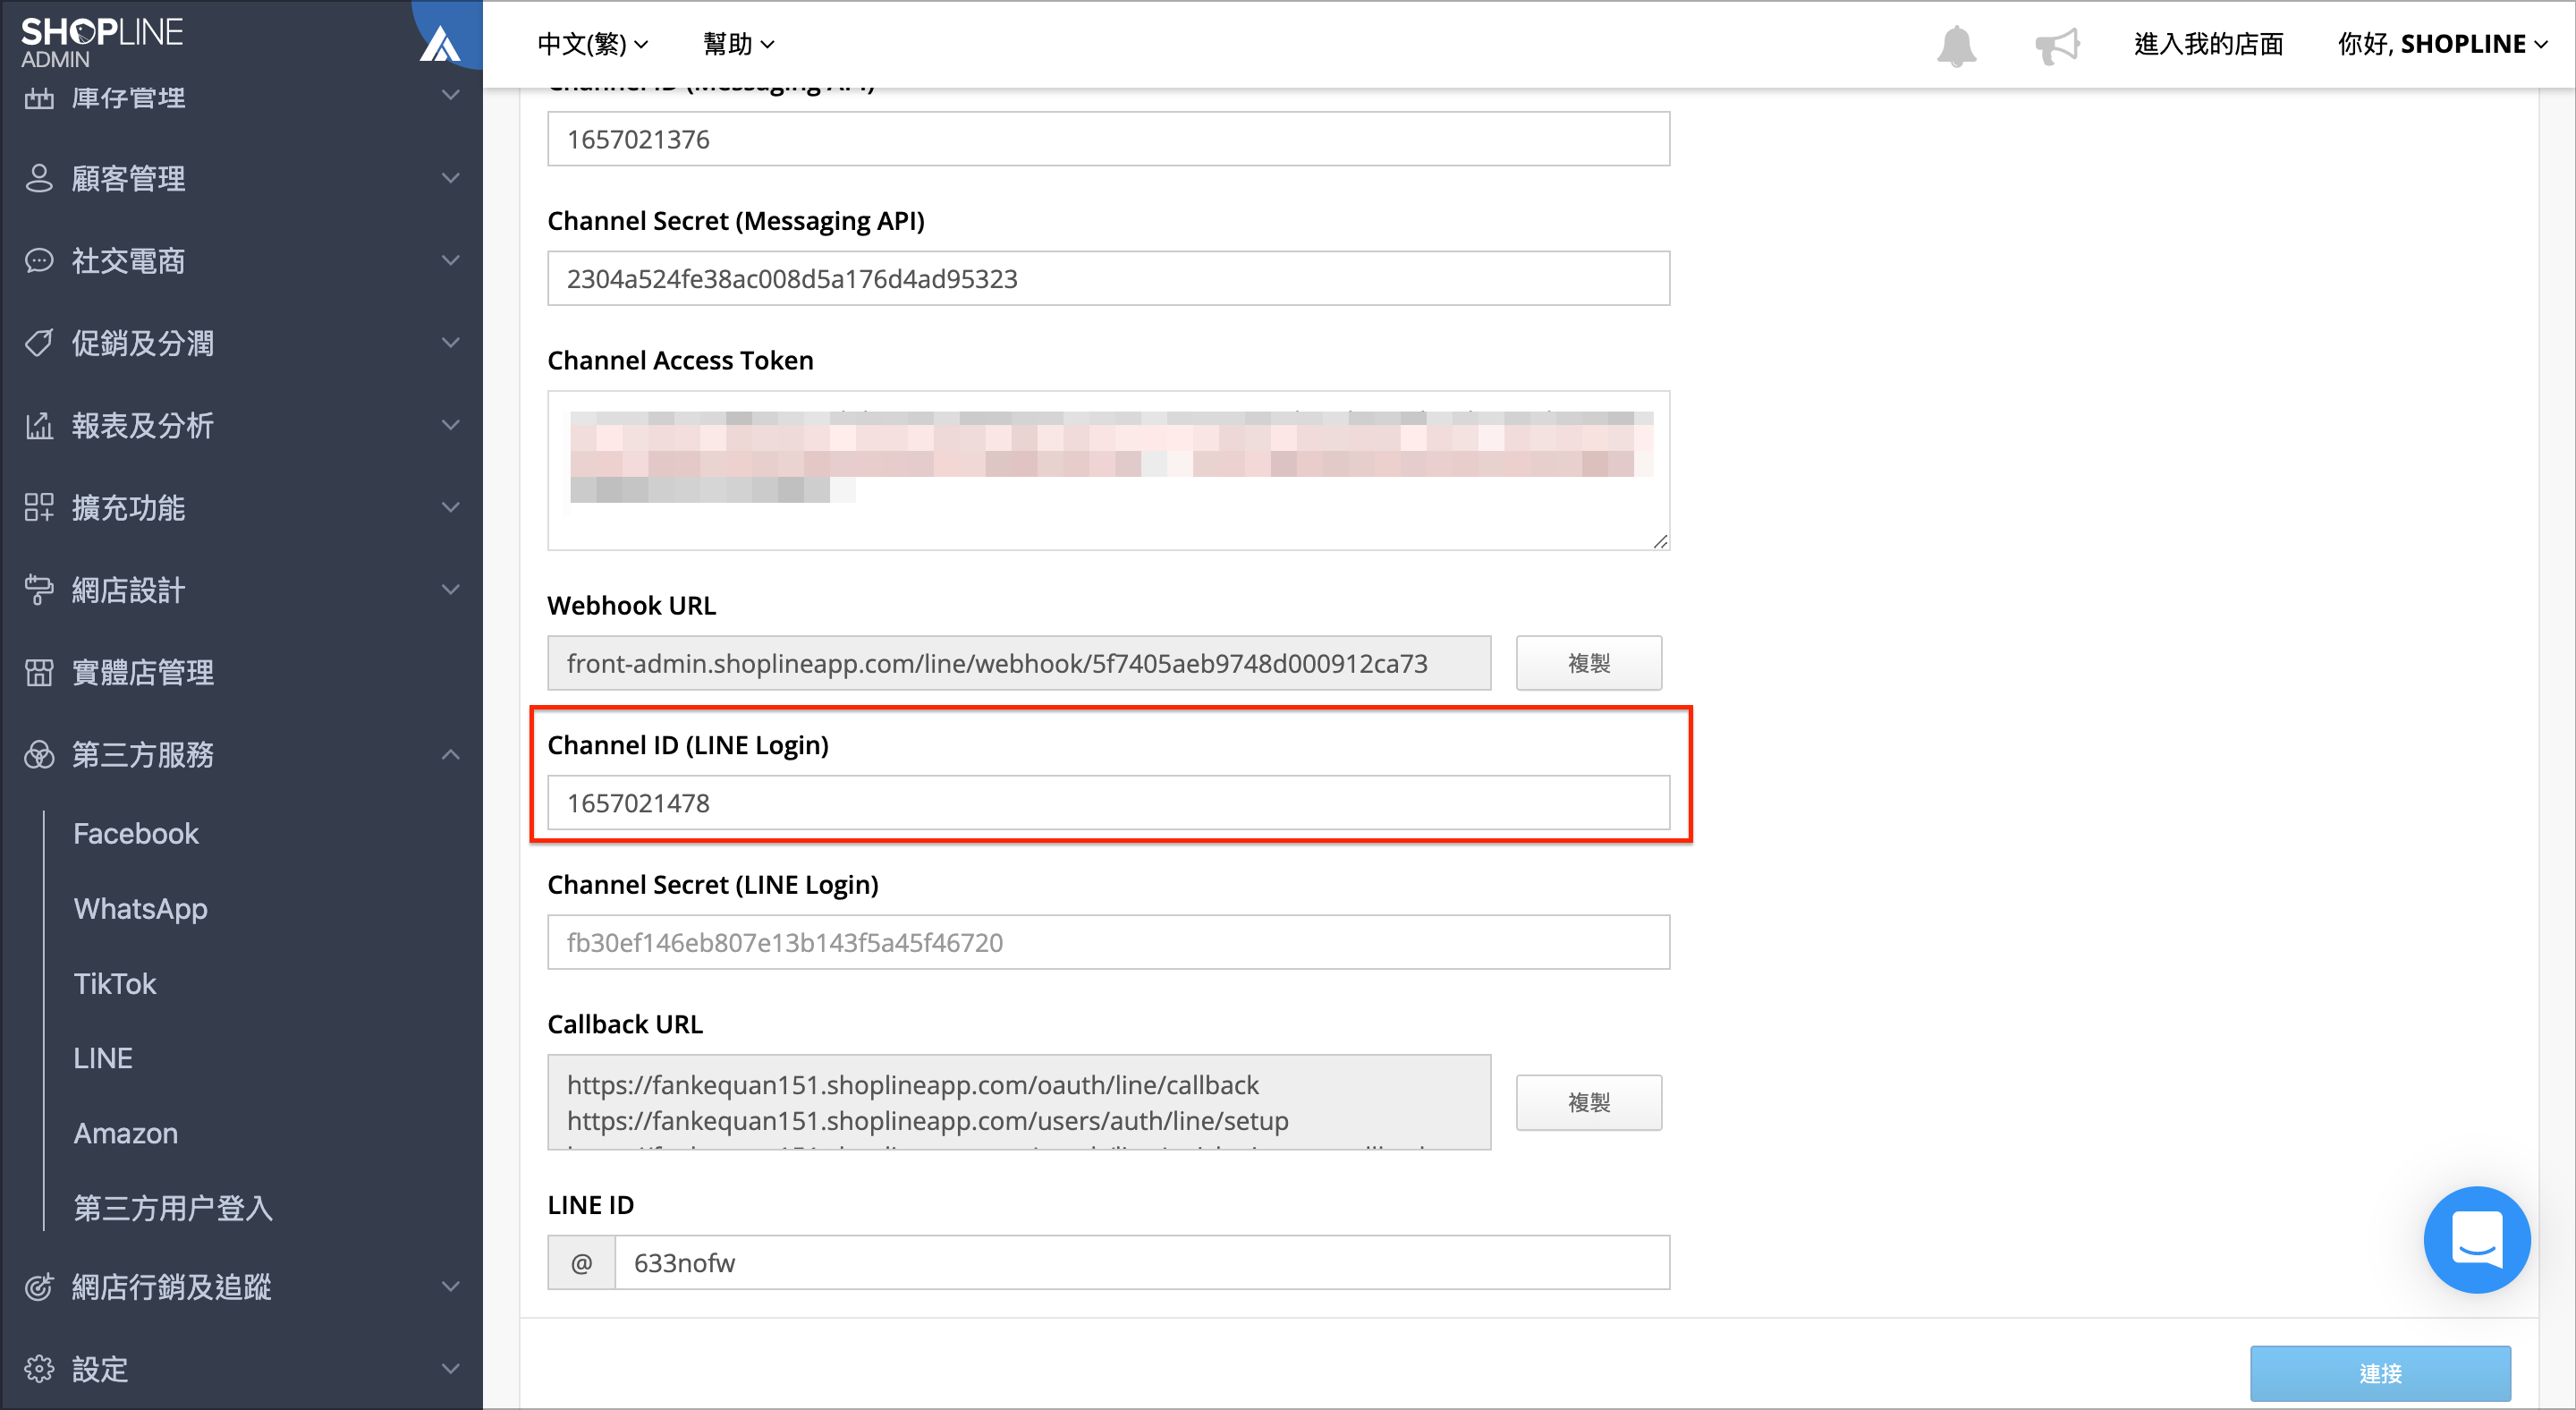
Task: Click the Callback URL text box
Action: (x=1019, y=1102)
